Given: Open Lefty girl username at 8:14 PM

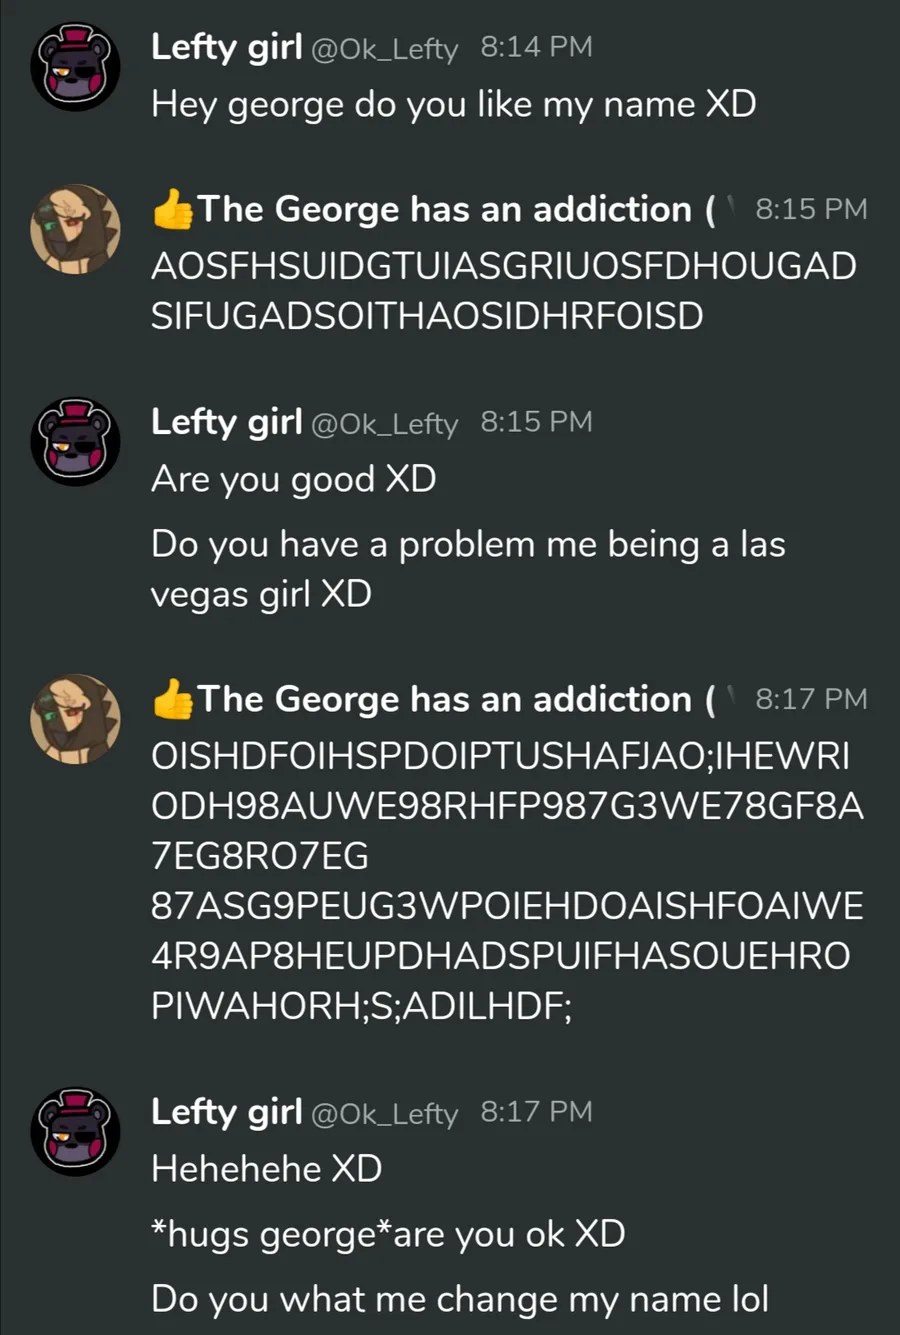Looking at the screenshot, I should [226, 47].
